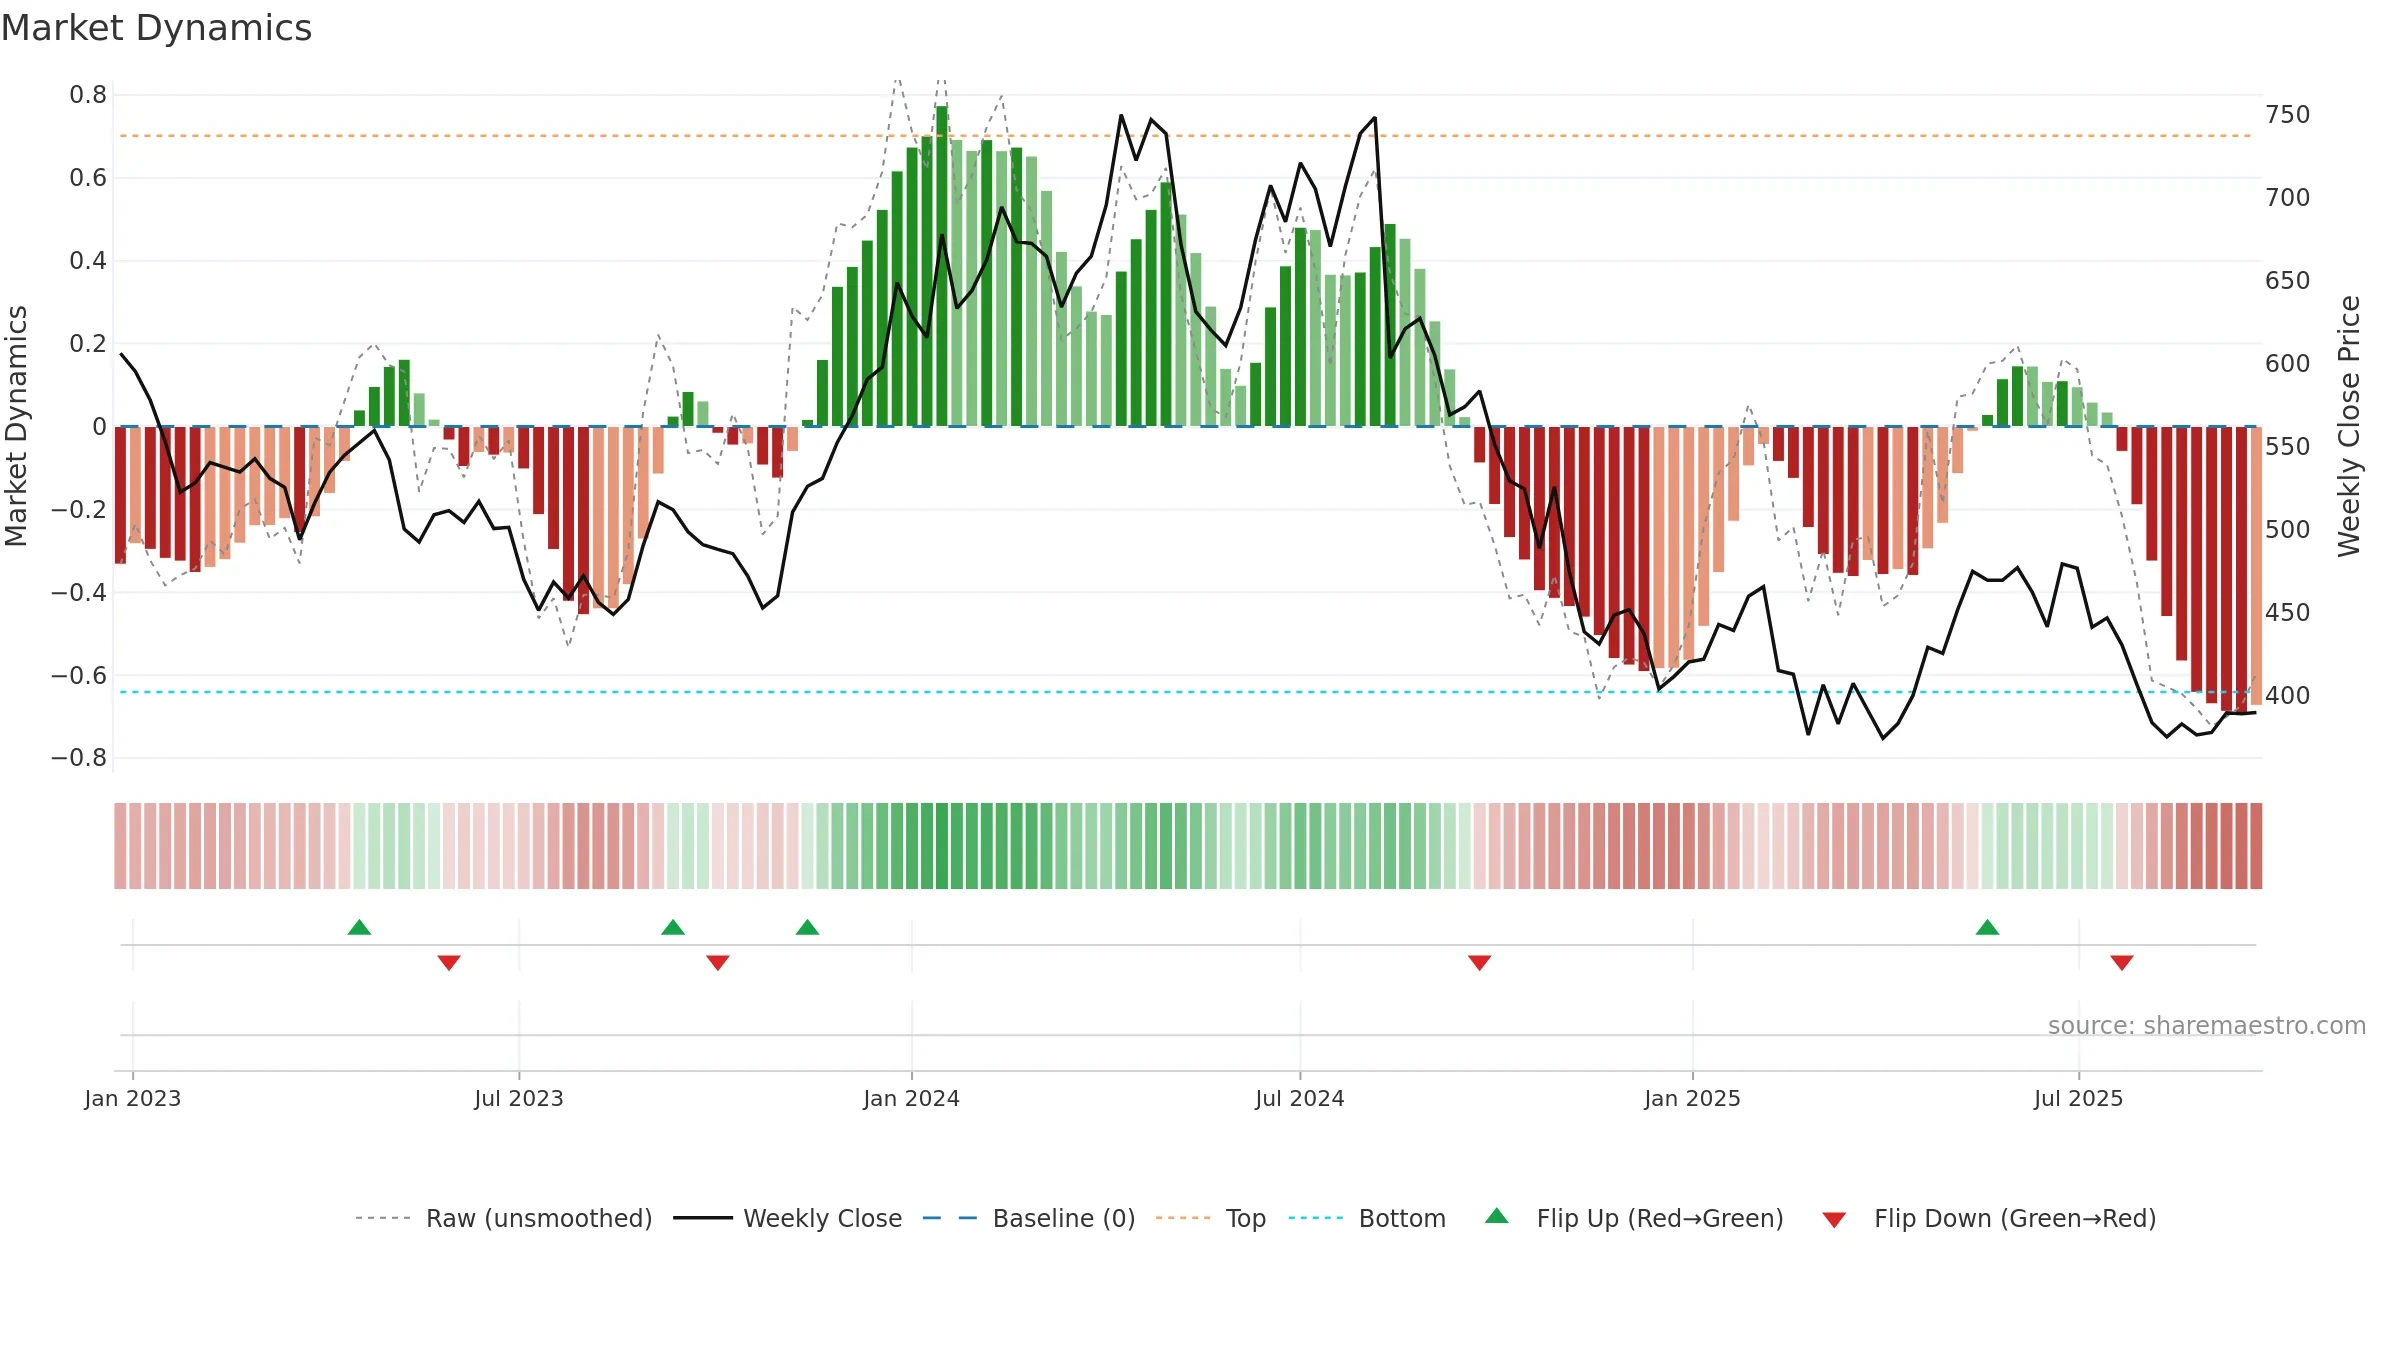Click the green flip-up triangle in 2025
2400x1350 pixels.
1987,927
